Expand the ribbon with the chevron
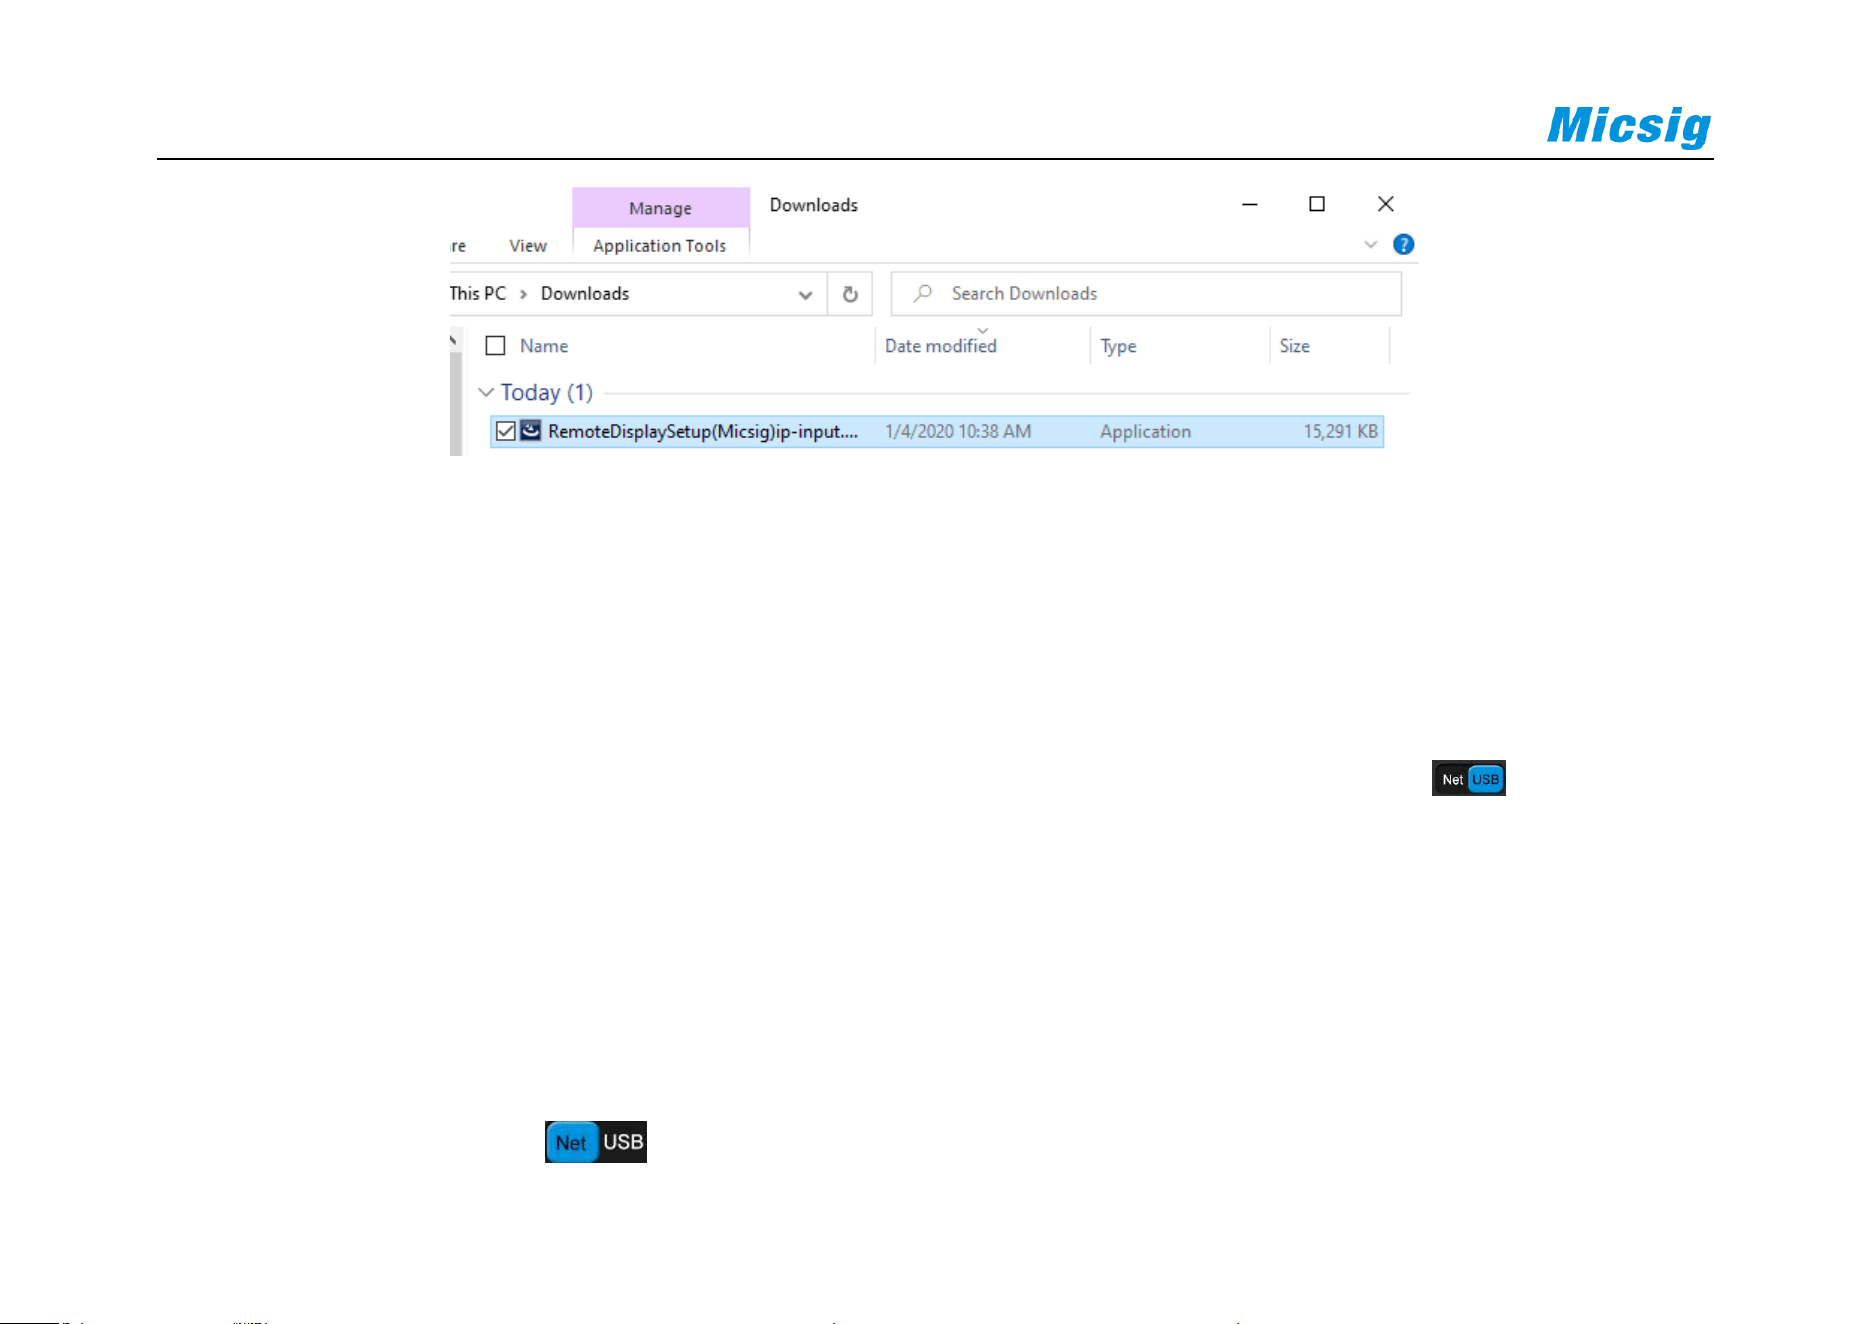This screenshot has width=1872, height=1324. click(1370, 245)
